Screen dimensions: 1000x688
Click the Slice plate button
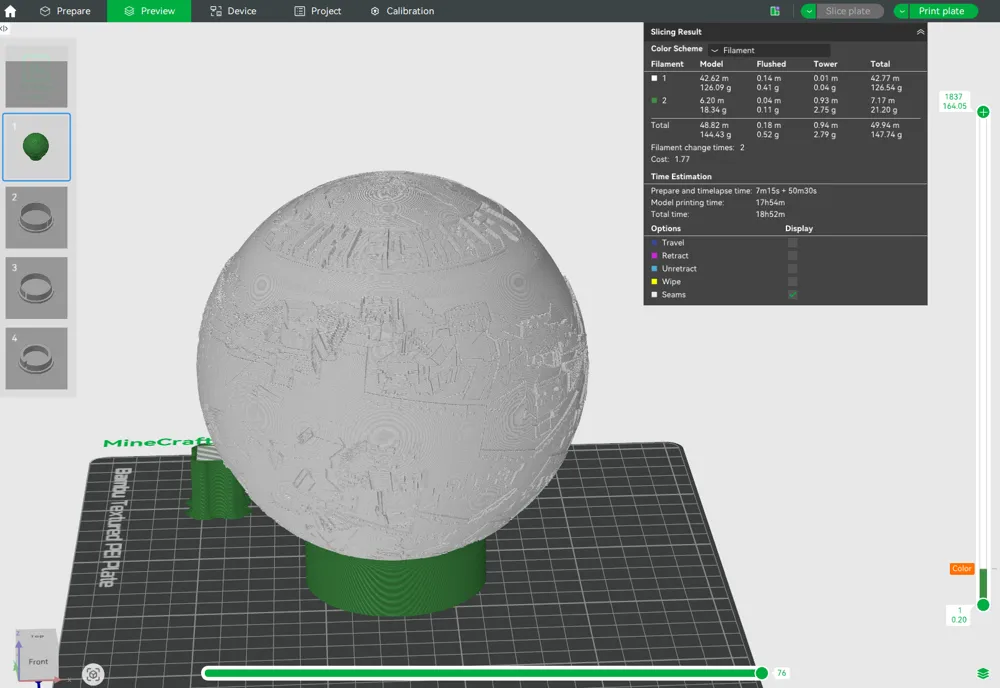tap(851, 11)
